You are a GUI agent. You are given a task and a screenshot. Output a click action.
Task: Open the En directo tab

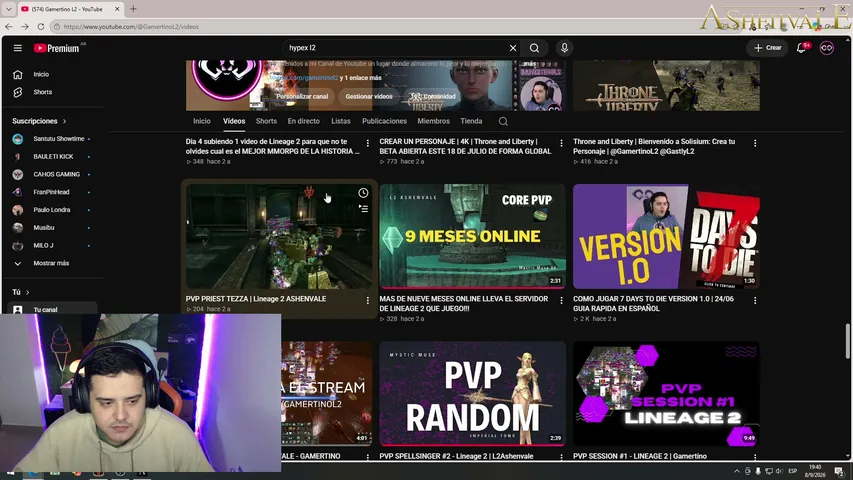click(304, 121)
